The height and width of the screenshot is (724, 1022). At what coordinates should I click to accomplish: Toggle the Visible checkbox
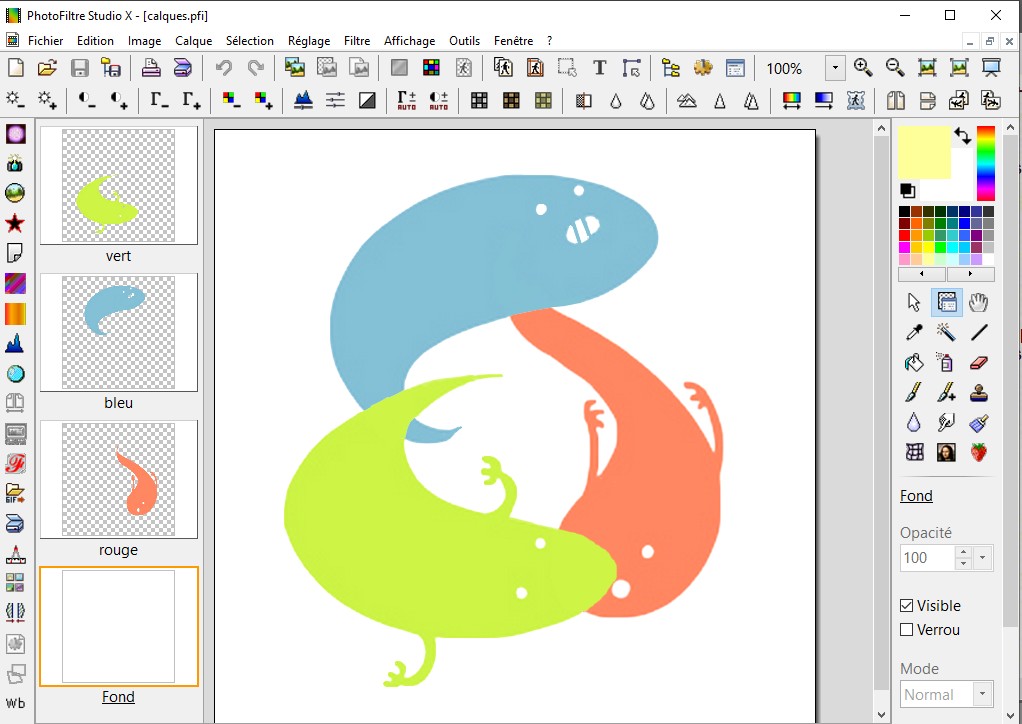[906, 605]
